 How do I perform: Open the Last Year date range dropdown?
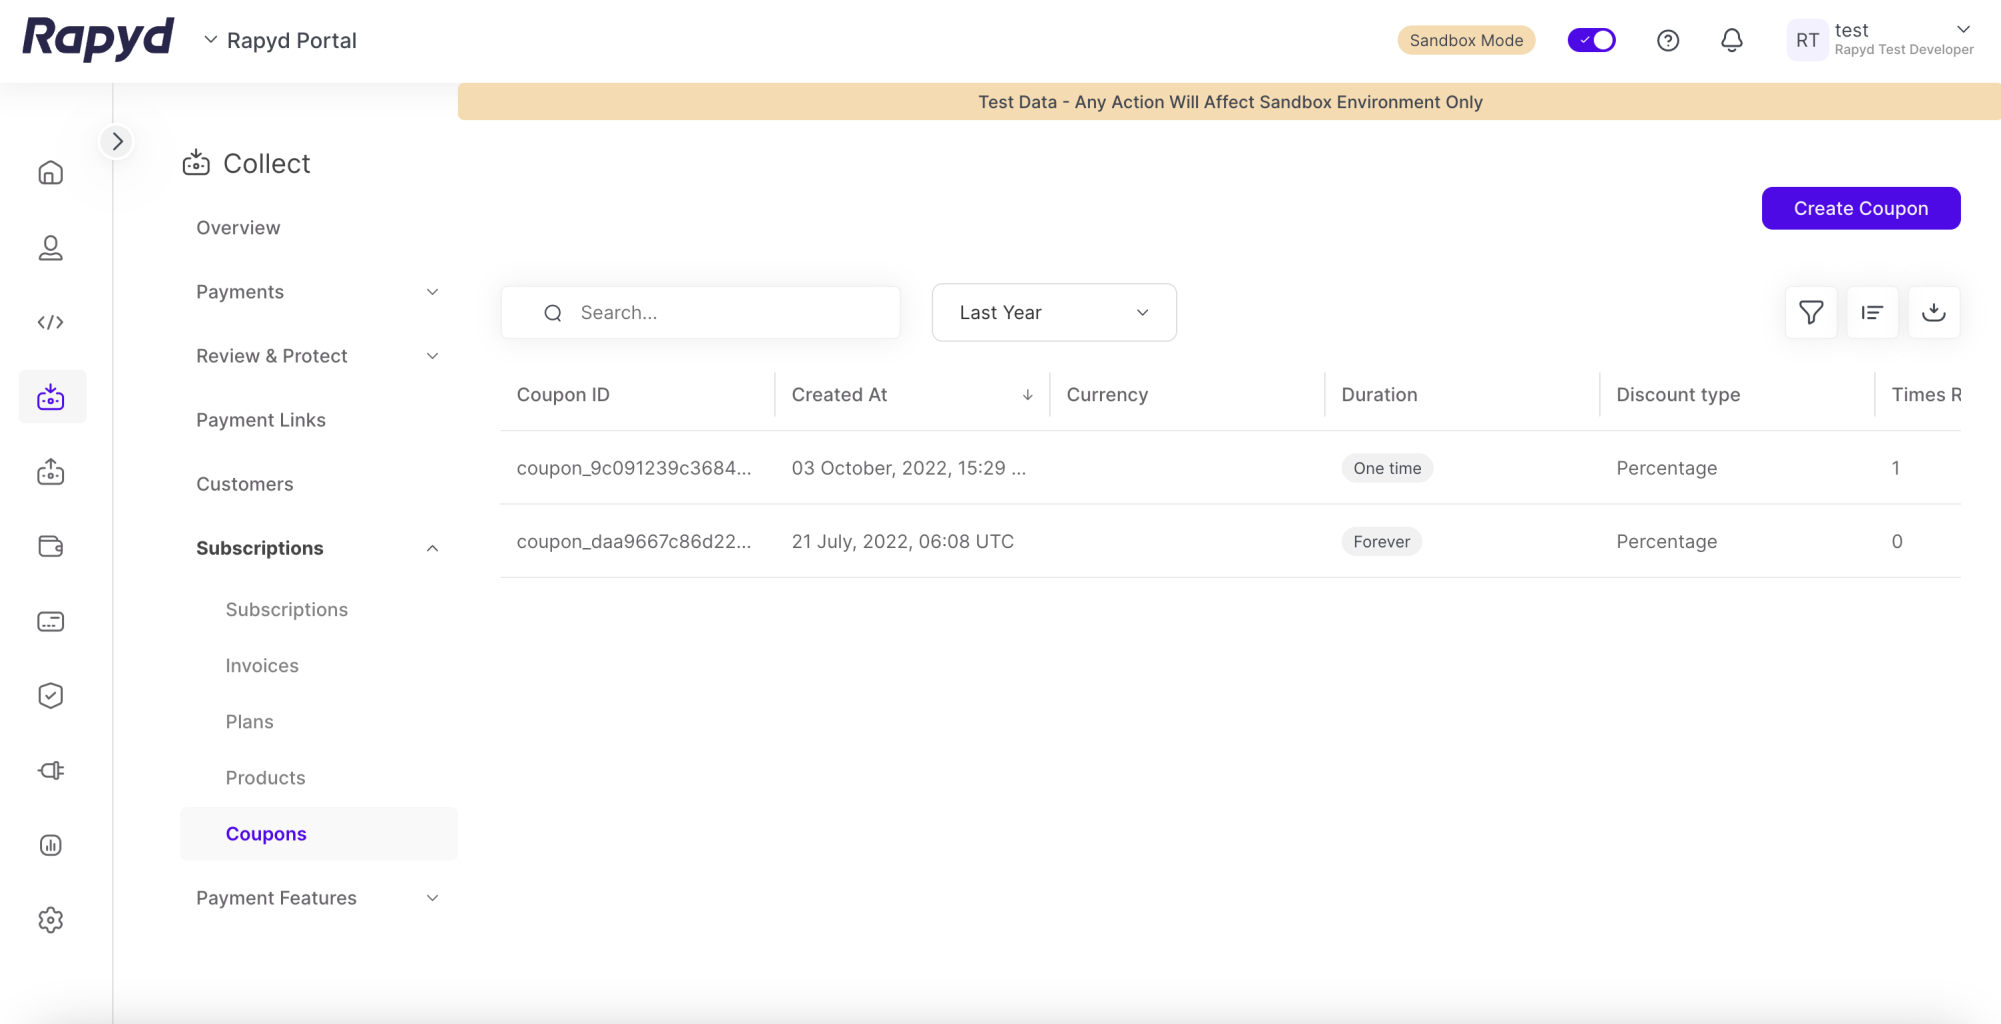(1053, 313)
